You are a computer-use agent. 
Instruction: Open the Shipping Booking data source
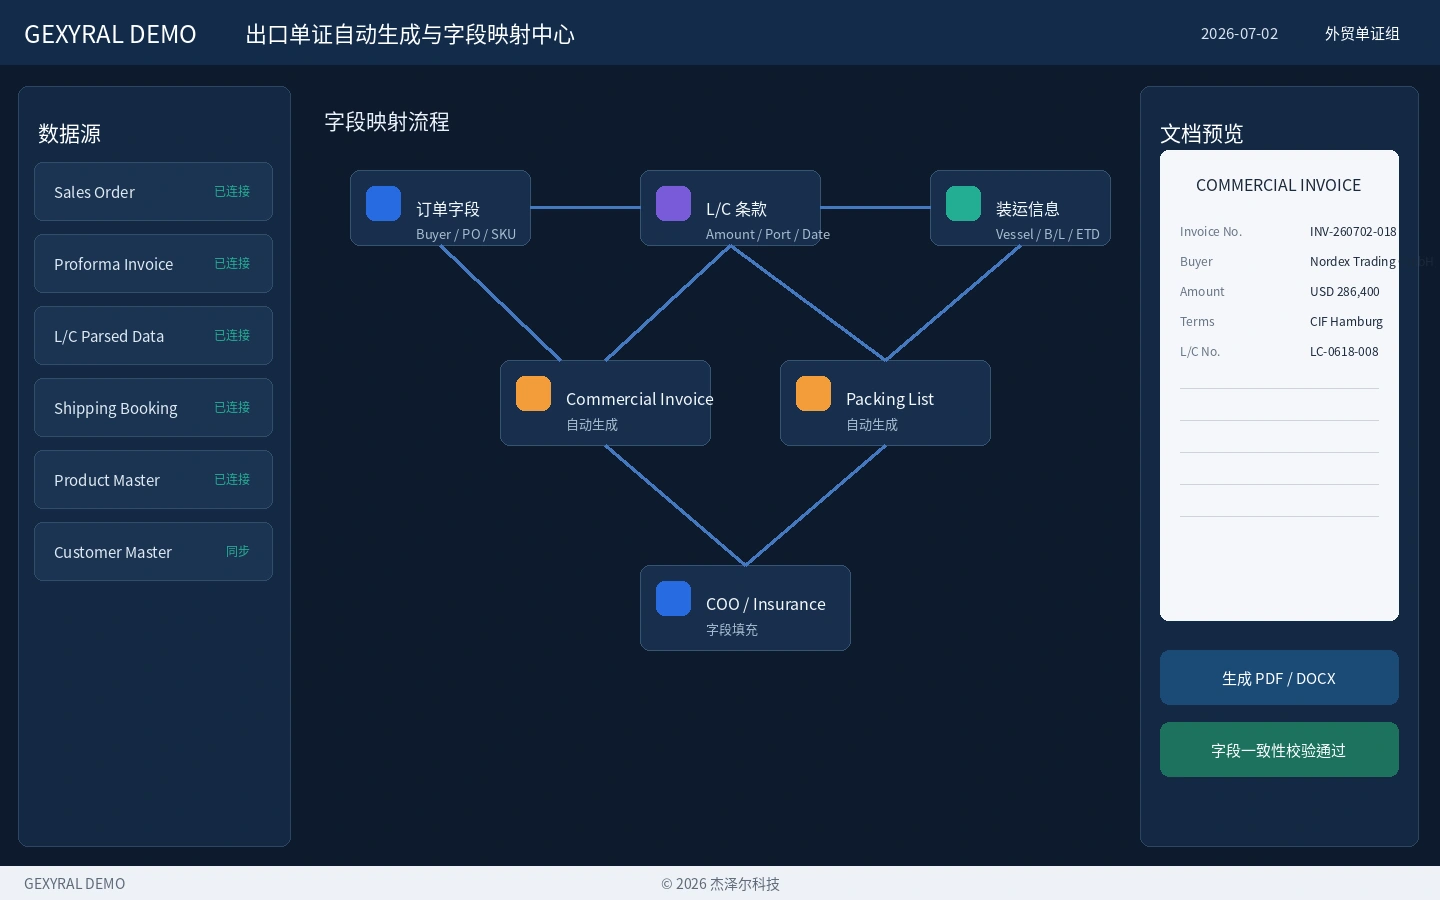click(x=153, y=407)
